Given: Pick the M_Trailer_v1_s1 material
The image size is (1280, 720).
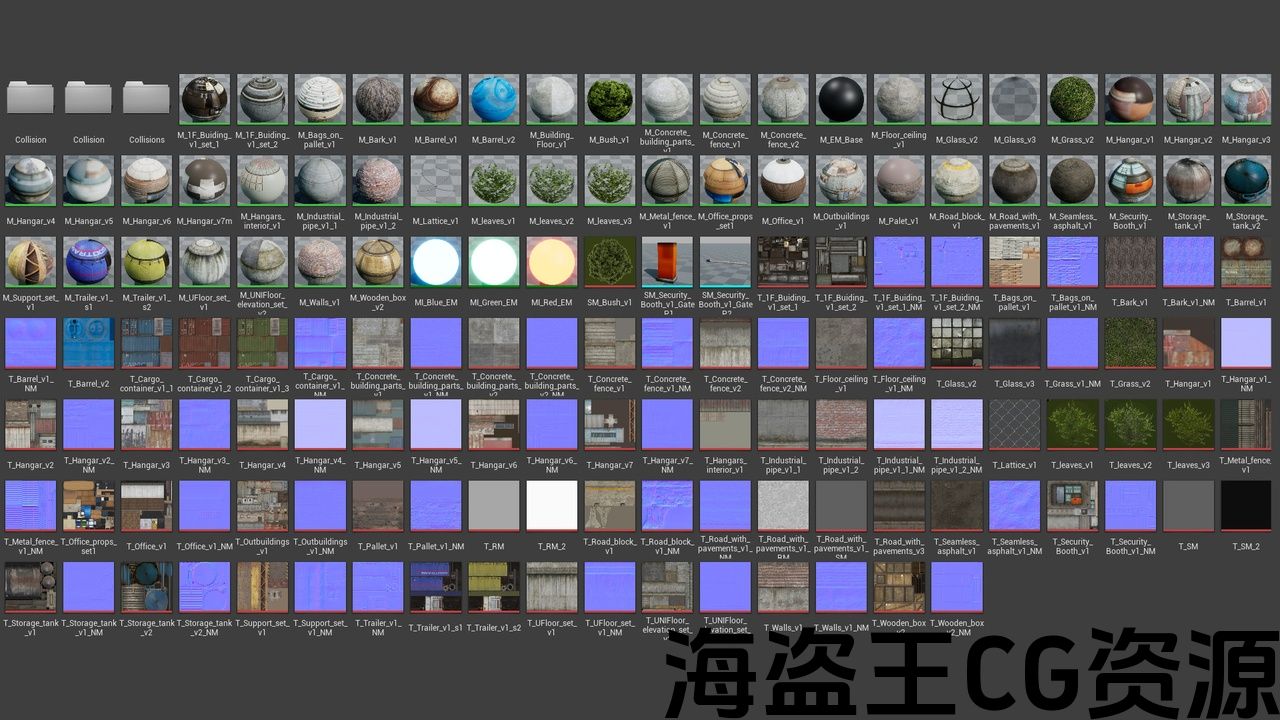Looking at the screenshot, I should click(x=89, y=262).
